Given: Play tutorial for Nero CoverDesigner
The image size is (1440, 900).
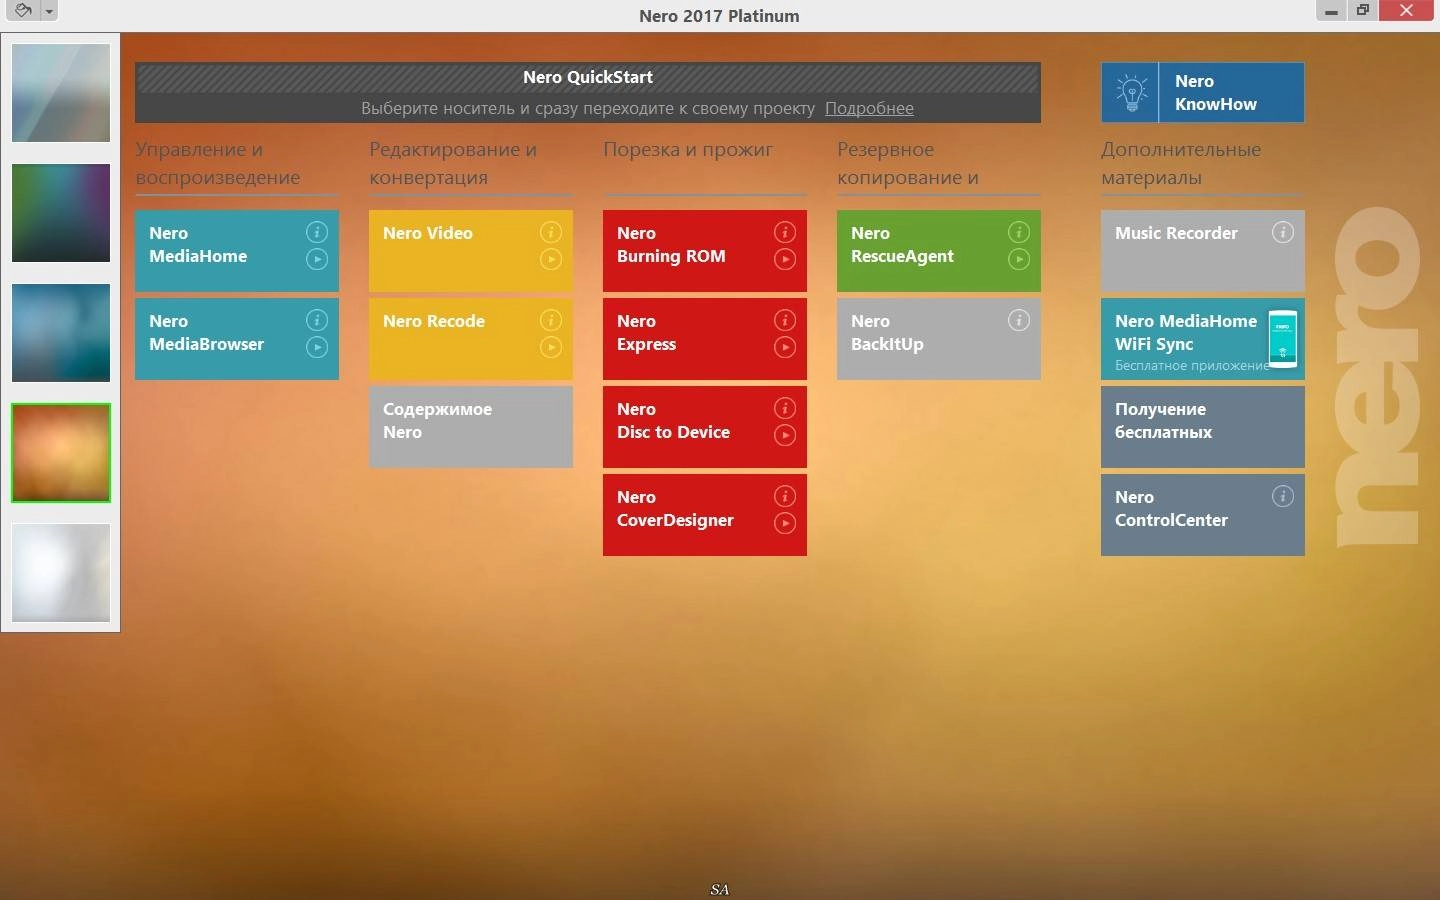Looking at the screenshot, I should point(785,523).
